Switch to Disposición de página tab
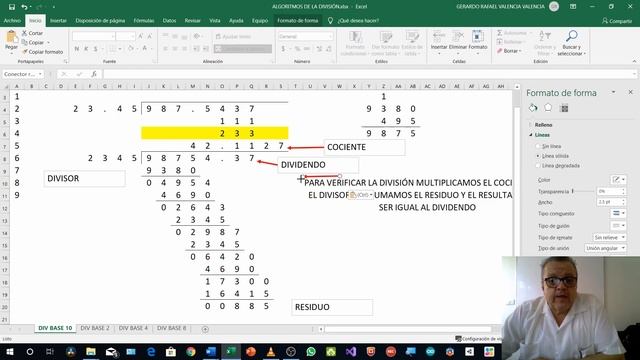640x360 pixels. (x=100, y=20)
